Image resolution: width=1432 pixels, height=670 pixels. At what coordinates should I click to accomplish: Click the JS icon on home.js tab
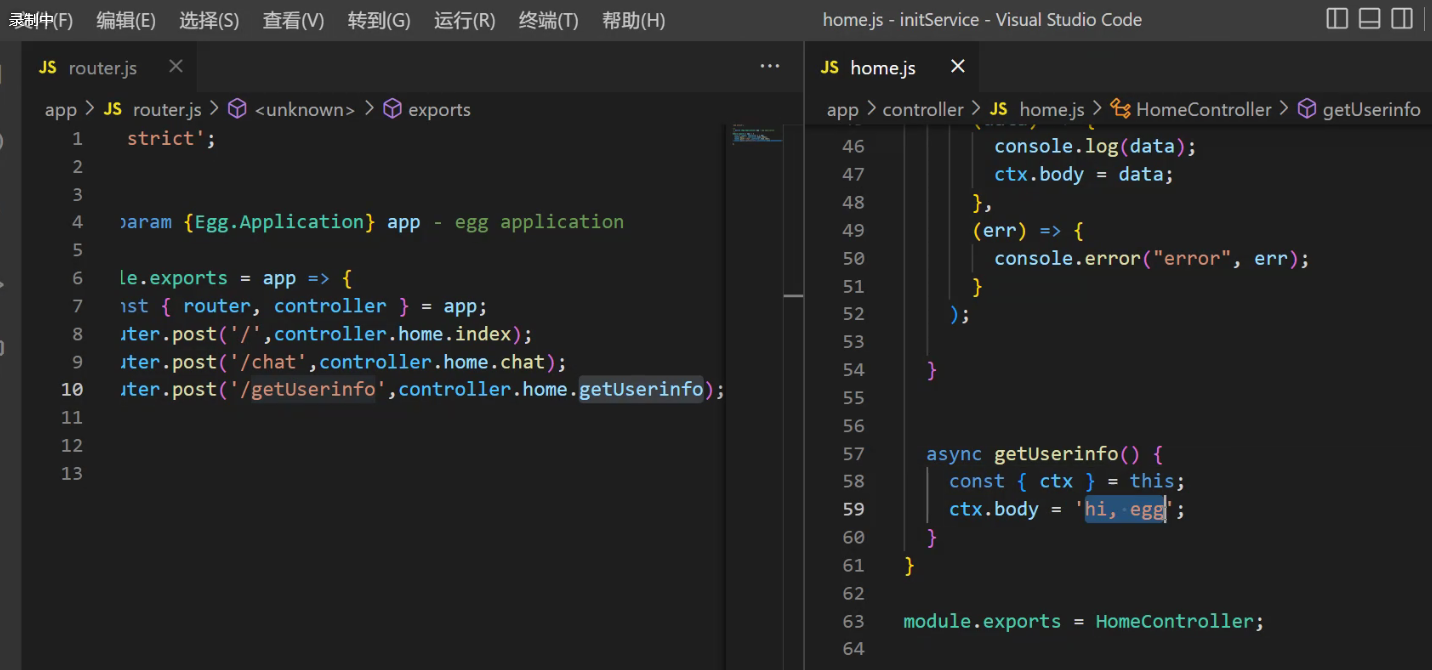(x=830, y=68)
